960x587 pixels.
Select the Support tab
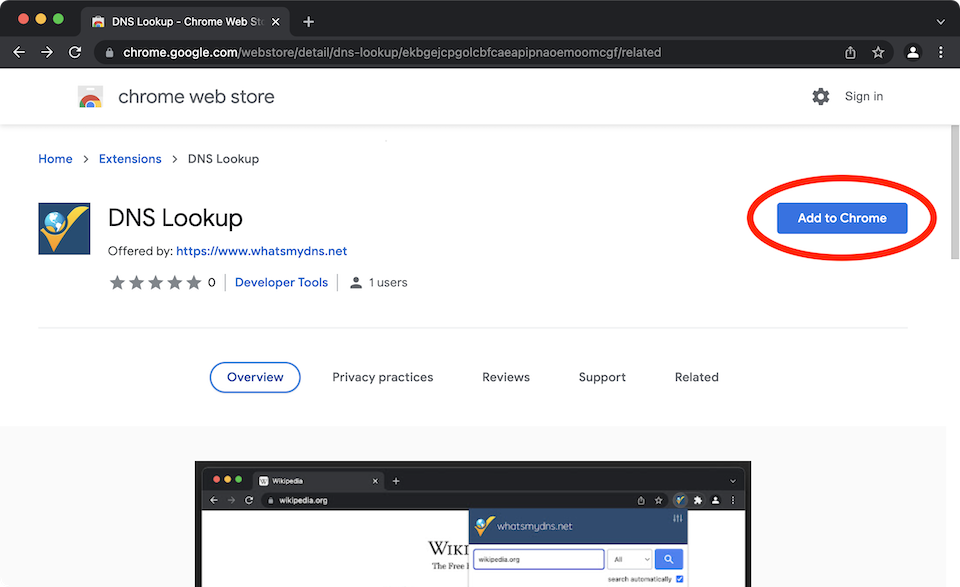(602, 377)
